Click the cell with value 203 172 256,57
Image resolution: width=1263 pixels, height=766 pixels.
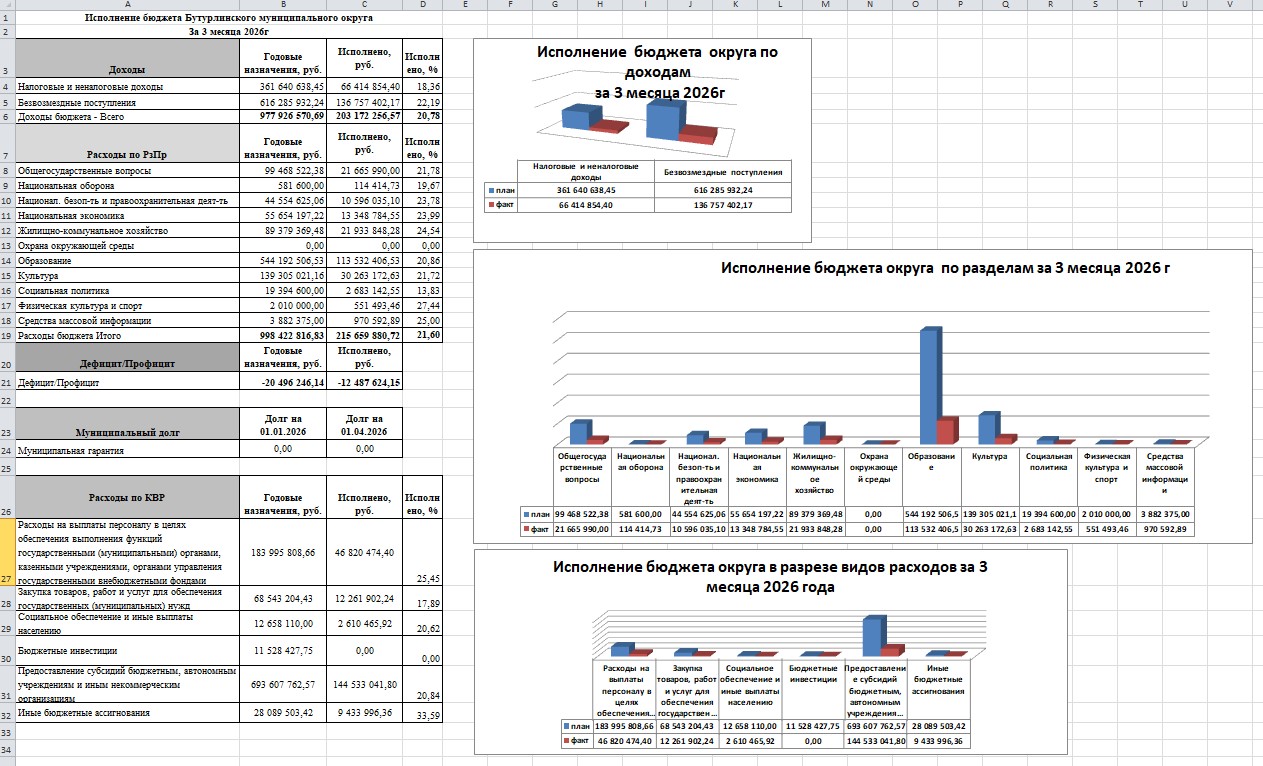pos(364,116)
